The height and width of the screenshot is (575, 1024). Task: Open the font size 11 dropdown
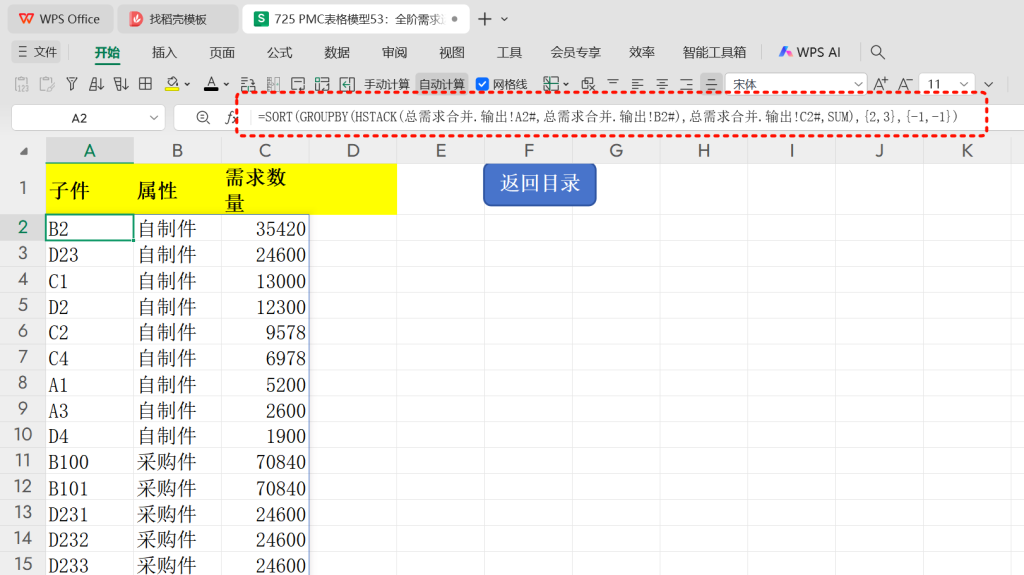click(x=963, y=84)
